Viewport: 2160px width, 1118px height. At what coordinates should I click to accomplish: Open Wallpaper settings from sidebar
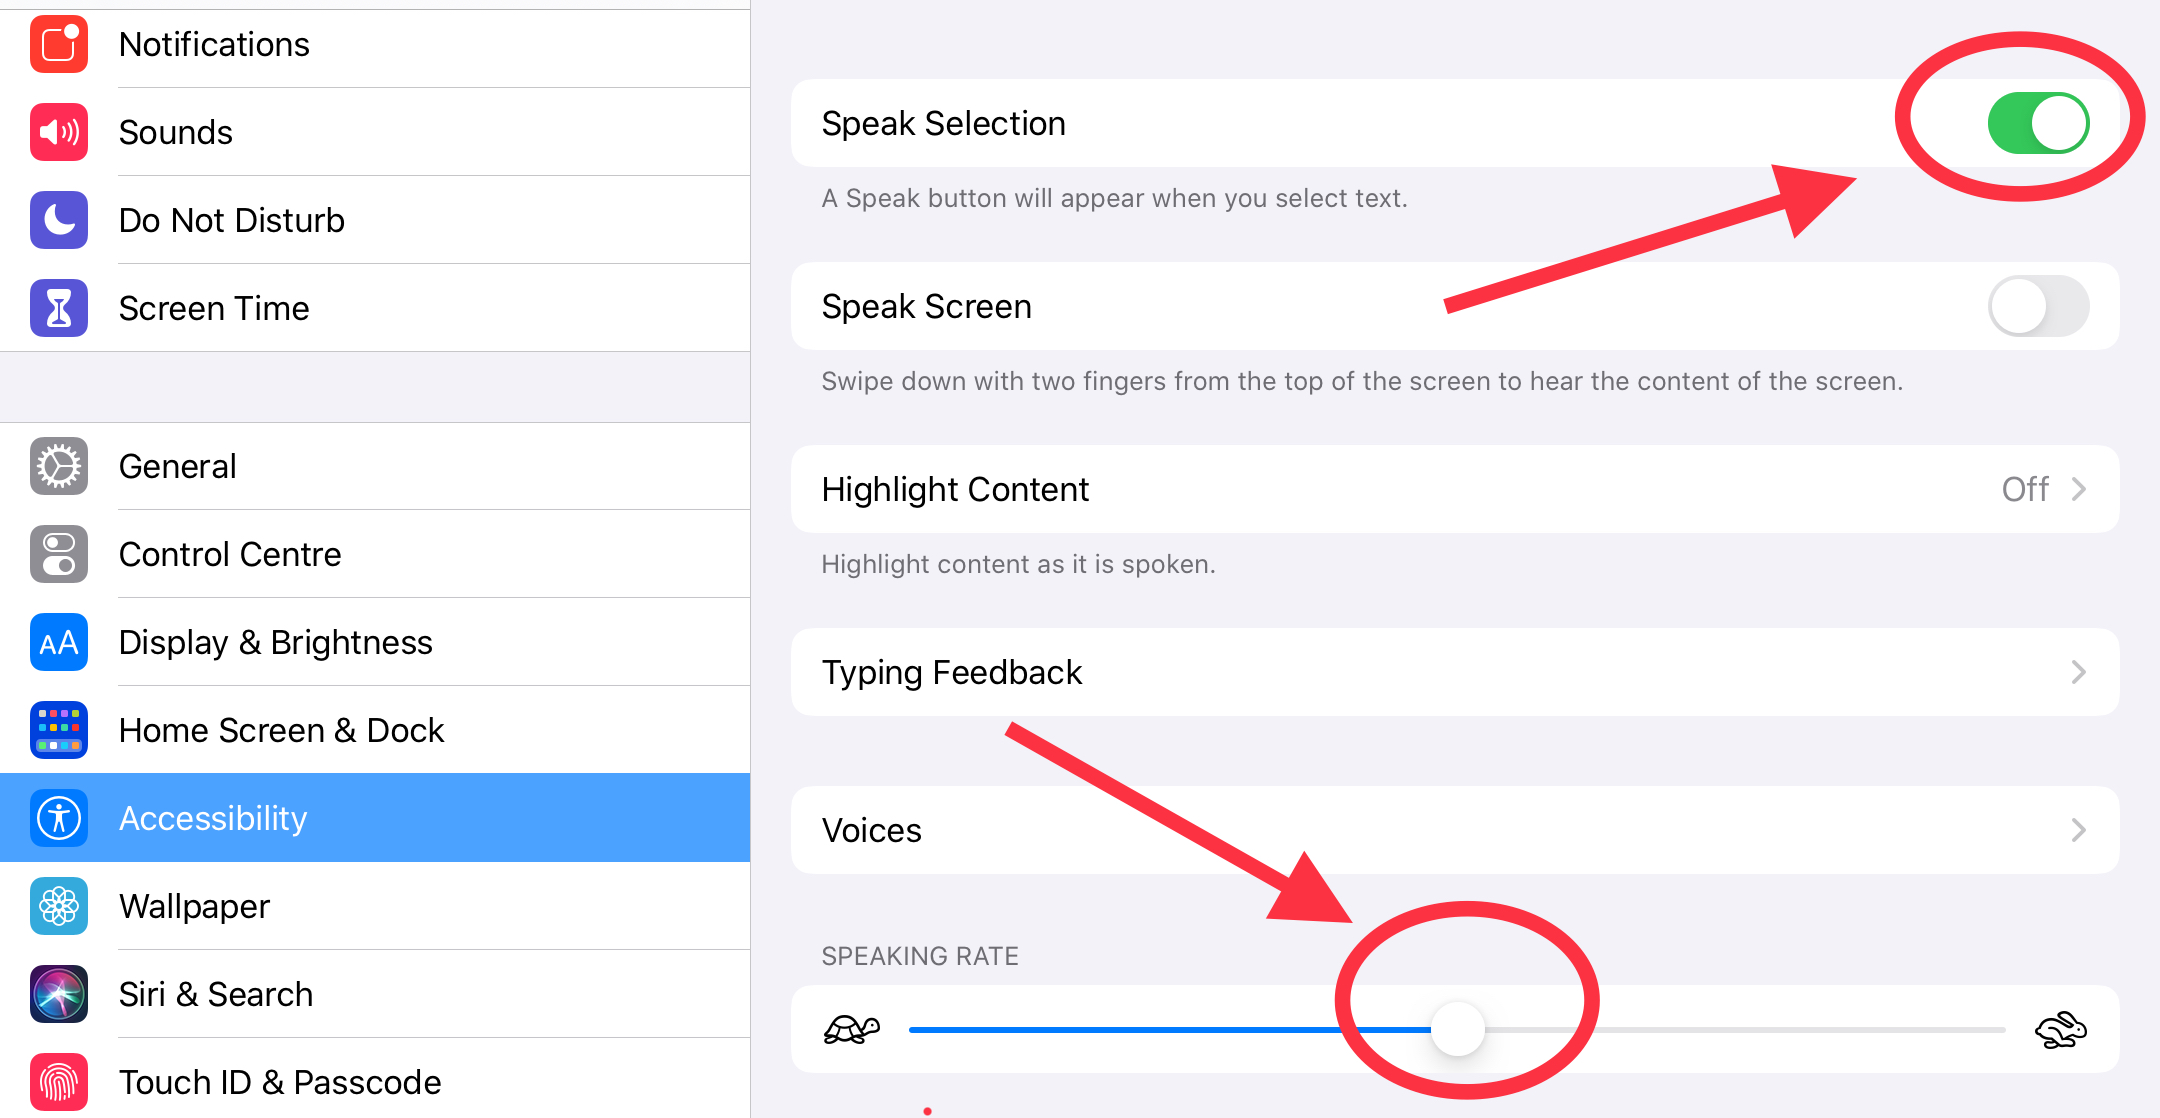click(375, 906)
